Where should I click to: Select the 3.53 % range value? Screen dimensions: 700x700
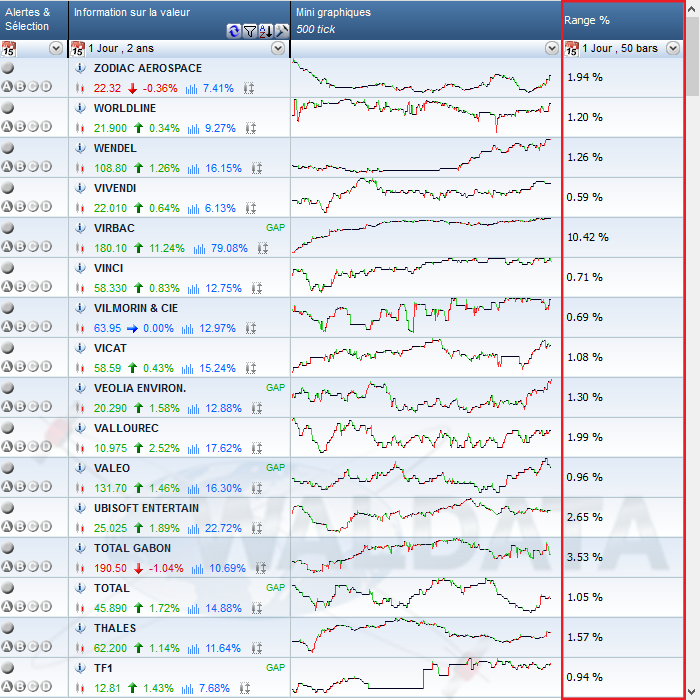pyautogui.click(x=584, y=557)
